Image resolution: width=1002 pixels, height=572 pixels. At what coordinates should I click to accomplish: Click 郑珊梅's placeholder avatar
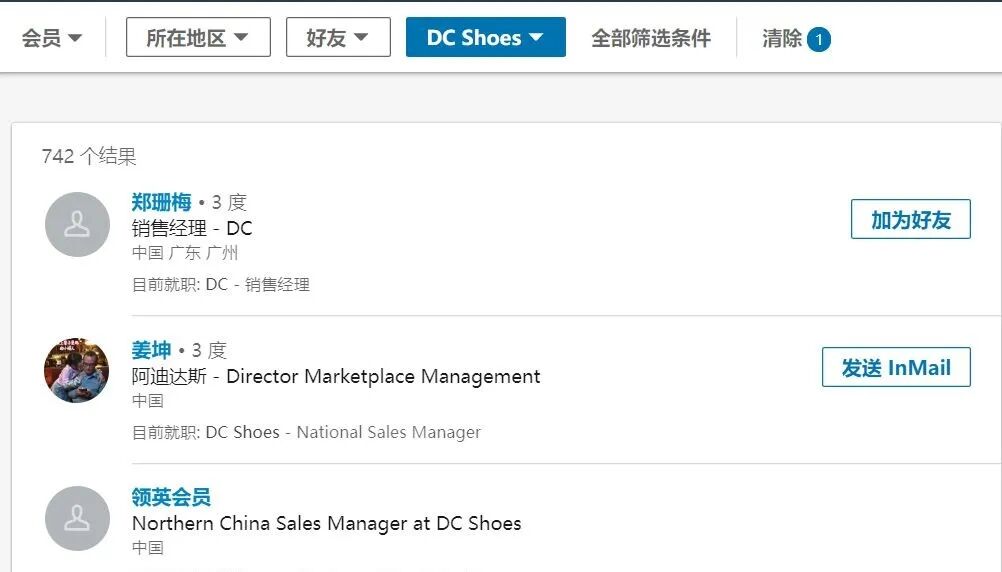point(77,224)
